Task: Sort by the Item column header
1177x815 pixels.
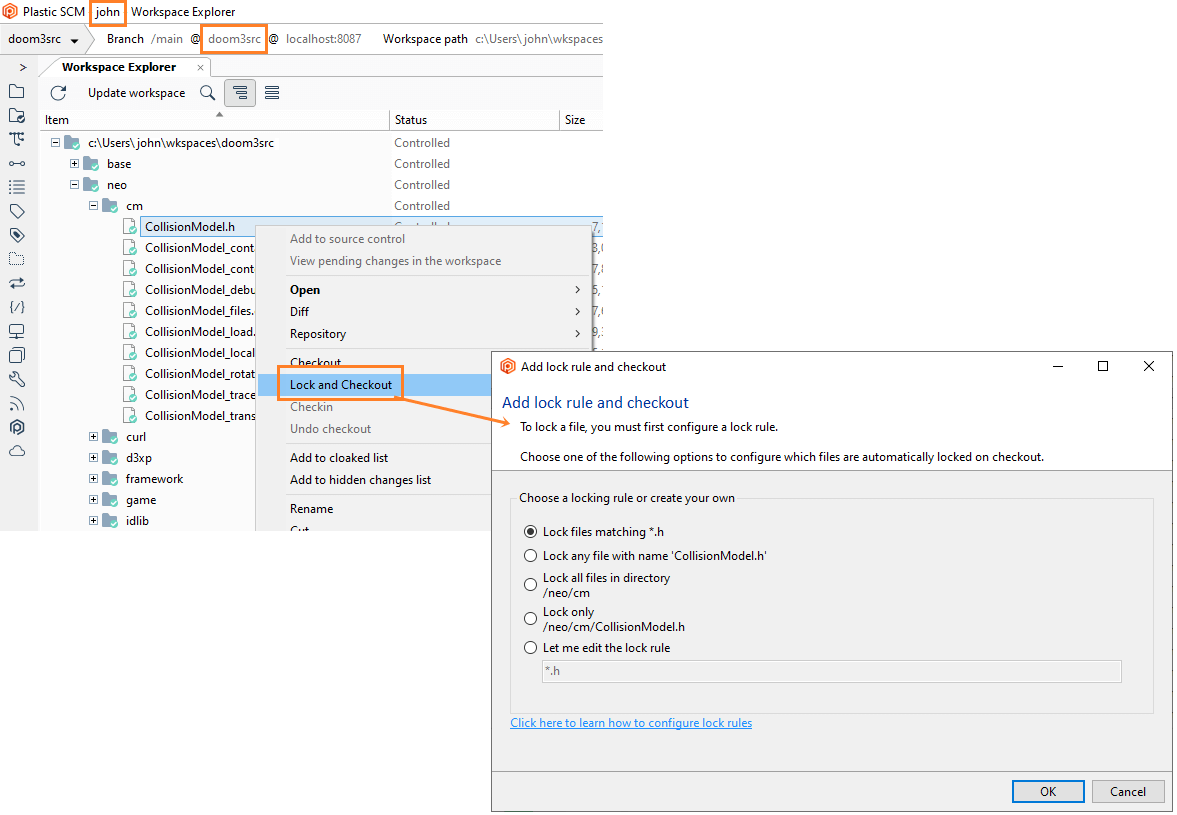Action: click(x=215, y=120)
